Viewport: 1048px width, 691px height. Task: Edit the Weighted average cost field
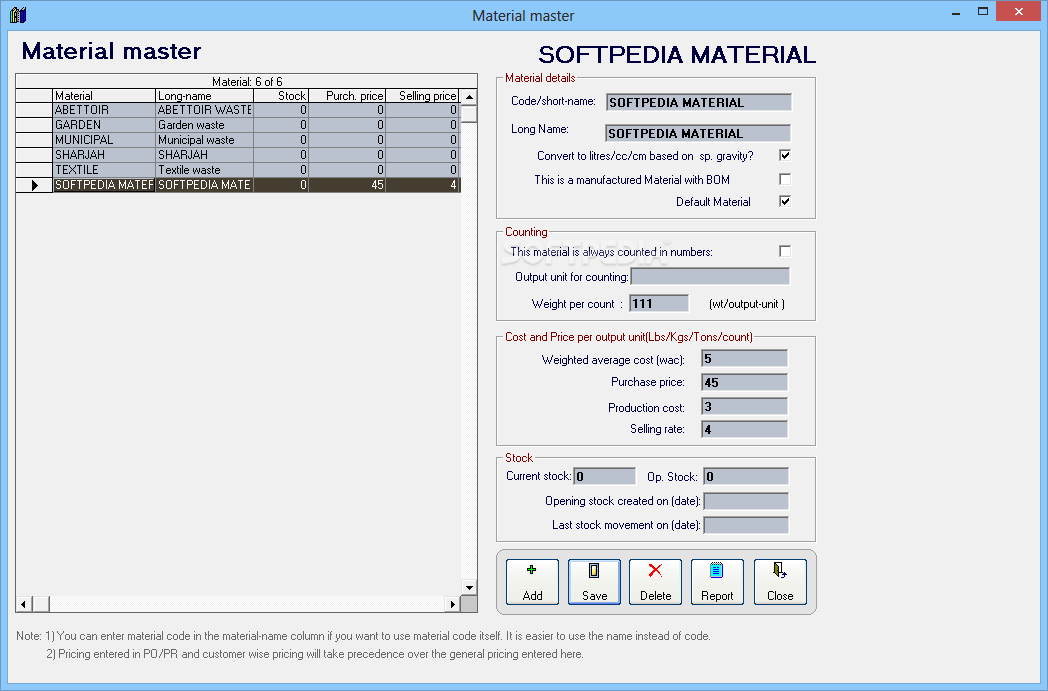[x=745, y=359]
